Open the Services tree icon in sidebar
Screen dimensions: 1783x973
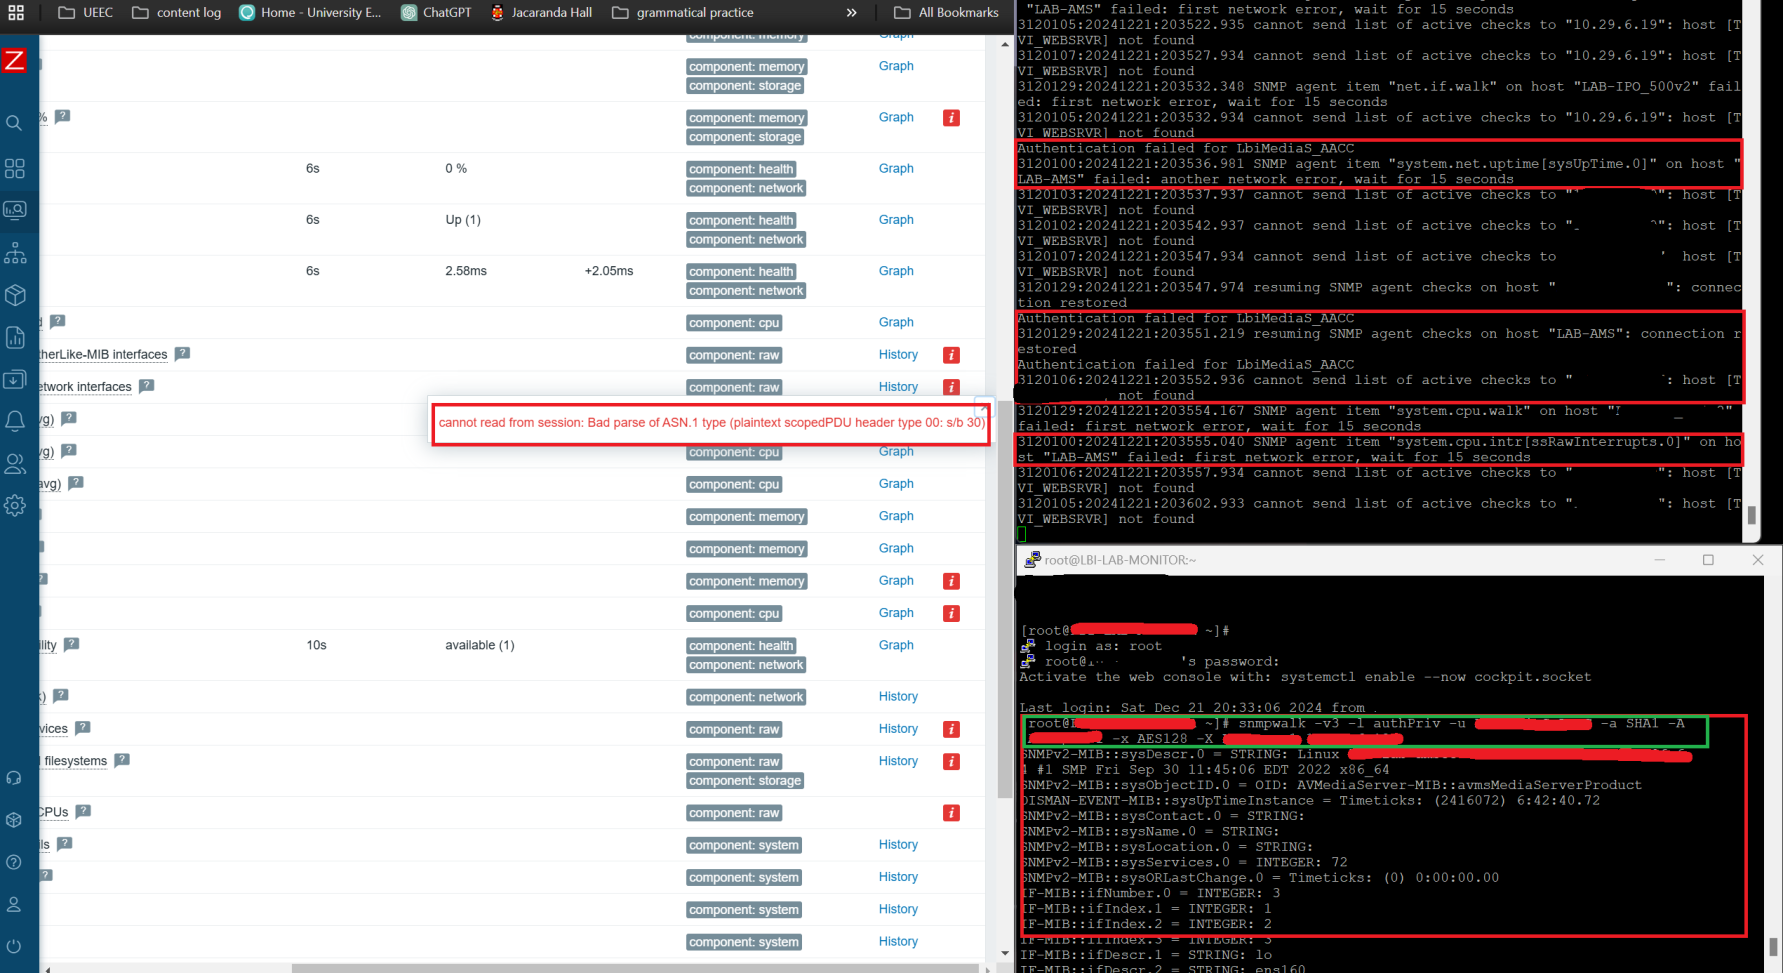click(x=15, y=253)
